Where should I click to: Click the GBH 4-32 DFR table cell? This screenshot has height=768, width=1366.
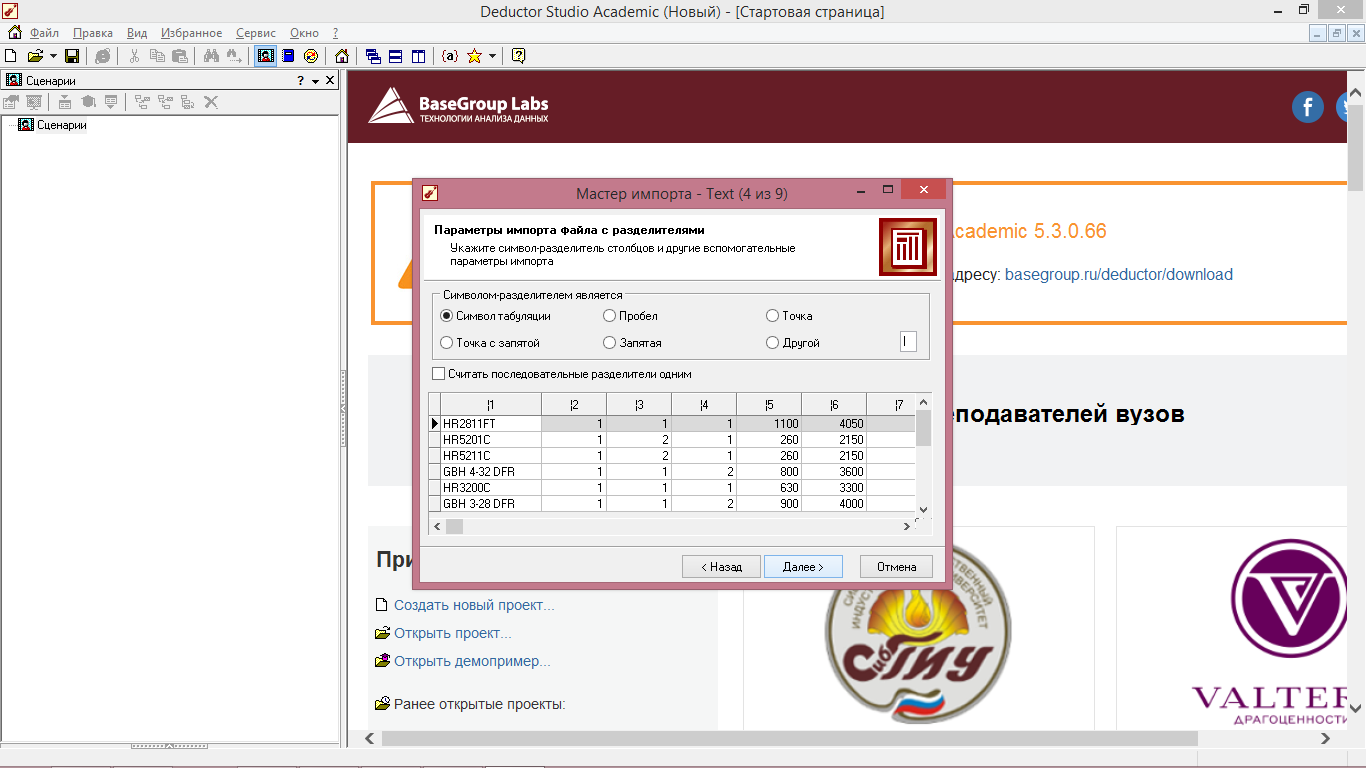tap(491, 472)
